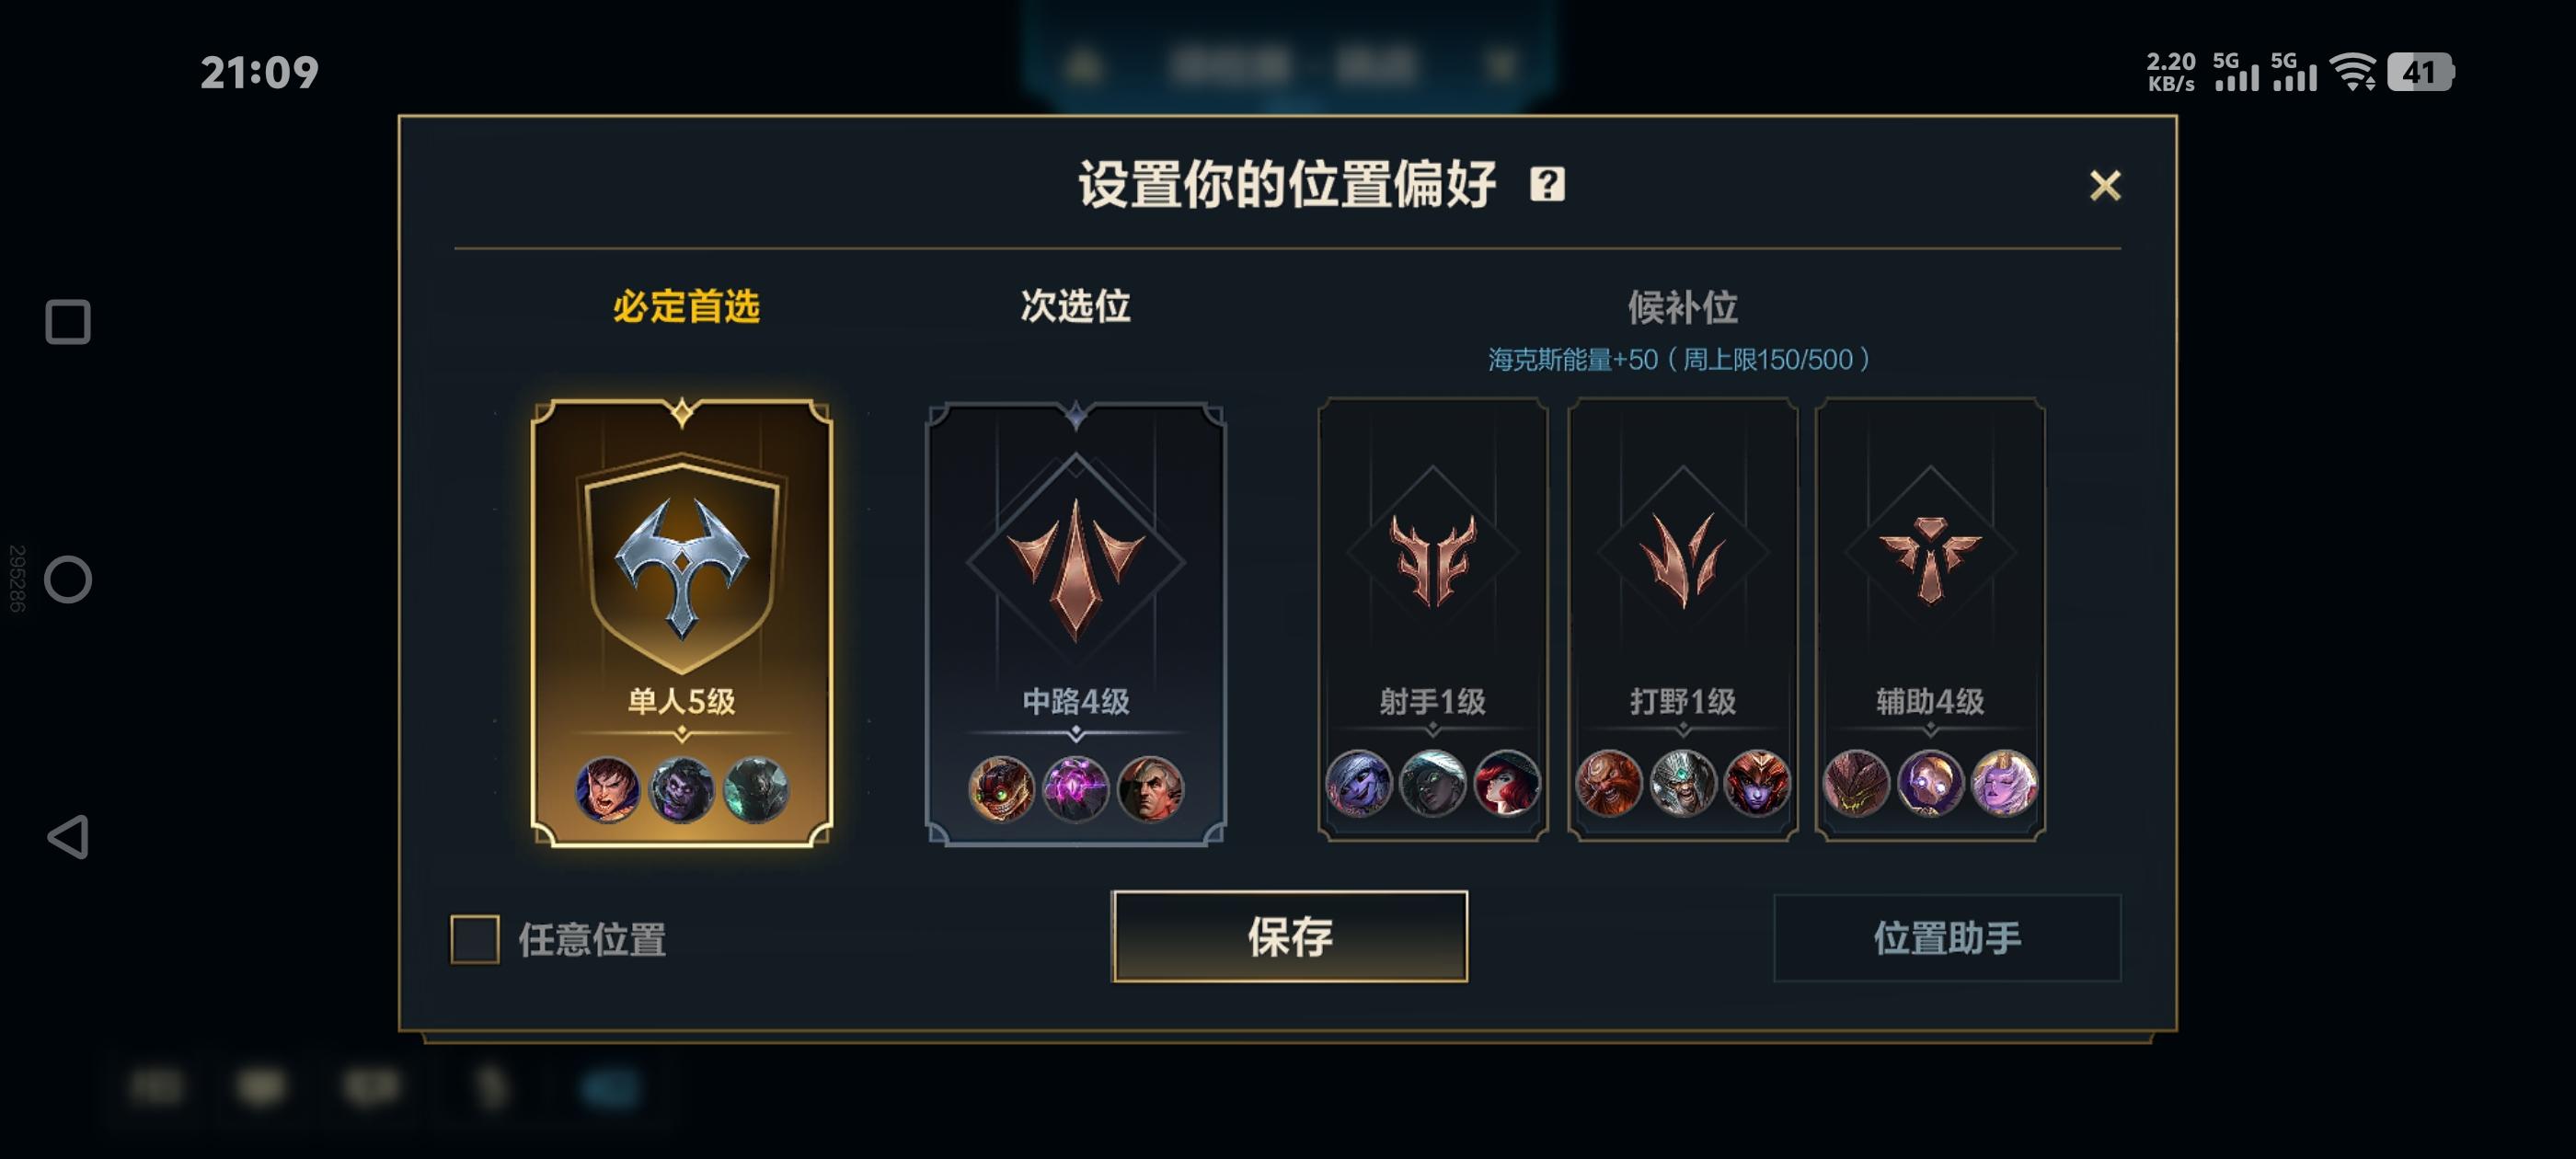Close the position preference dialog
Image resolution: width=2576 pixels, height=1159 pixels.
tap(2105, 185)
